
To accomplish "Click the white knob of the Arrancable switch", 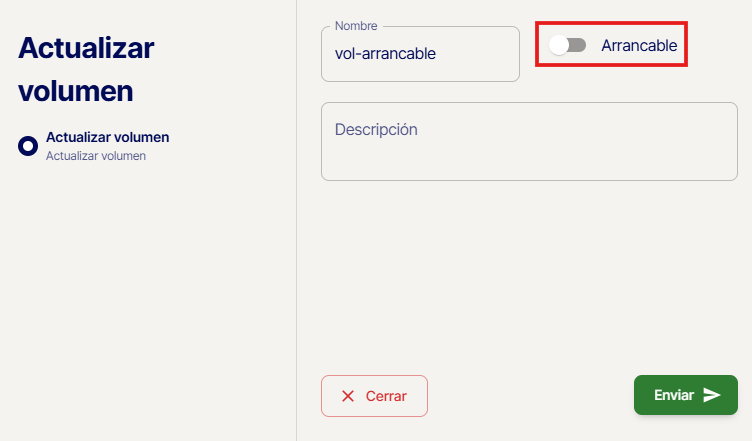I will click(559, 45).
